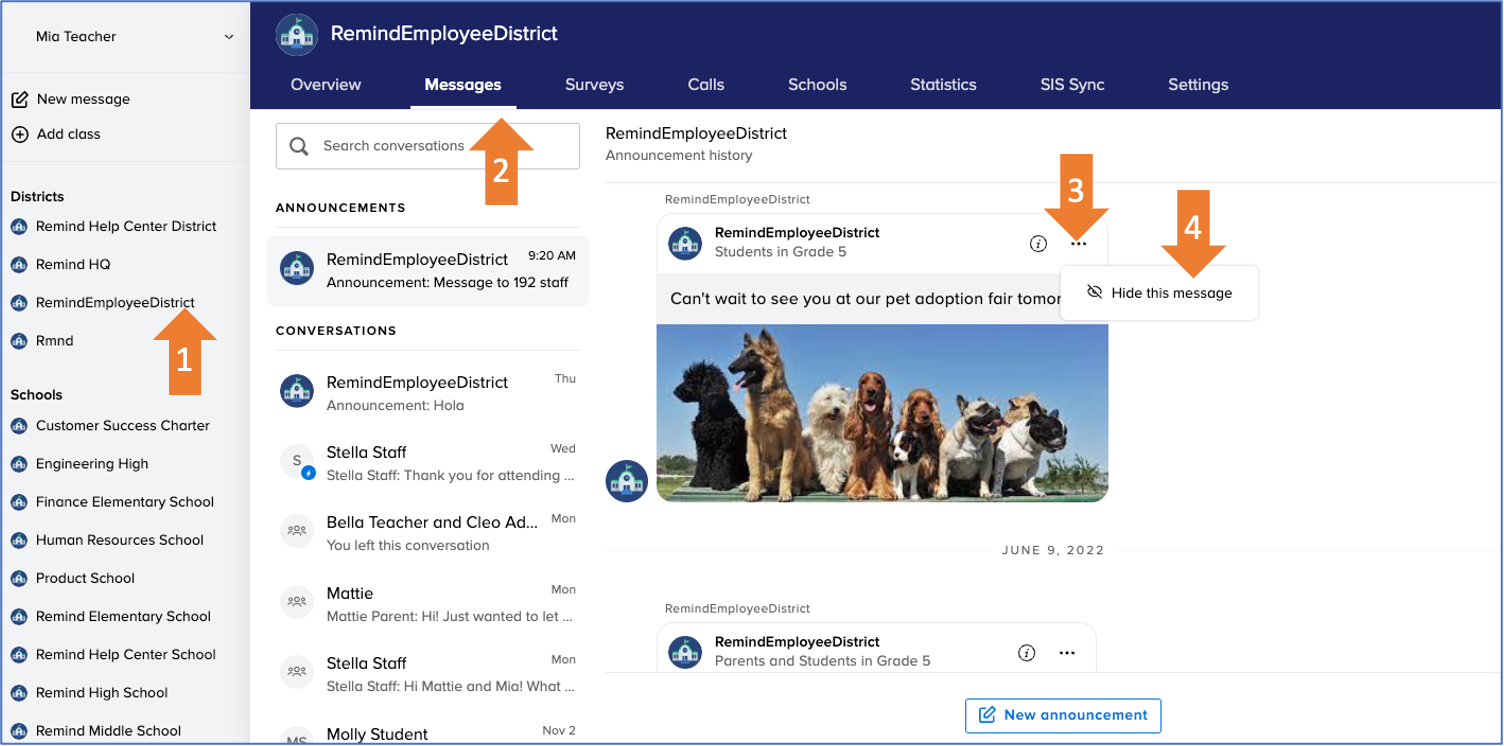This screenshot has width=1504, height=746.
Task: Click the Remind Help Center District icon
Action: [x=18, y=227]
